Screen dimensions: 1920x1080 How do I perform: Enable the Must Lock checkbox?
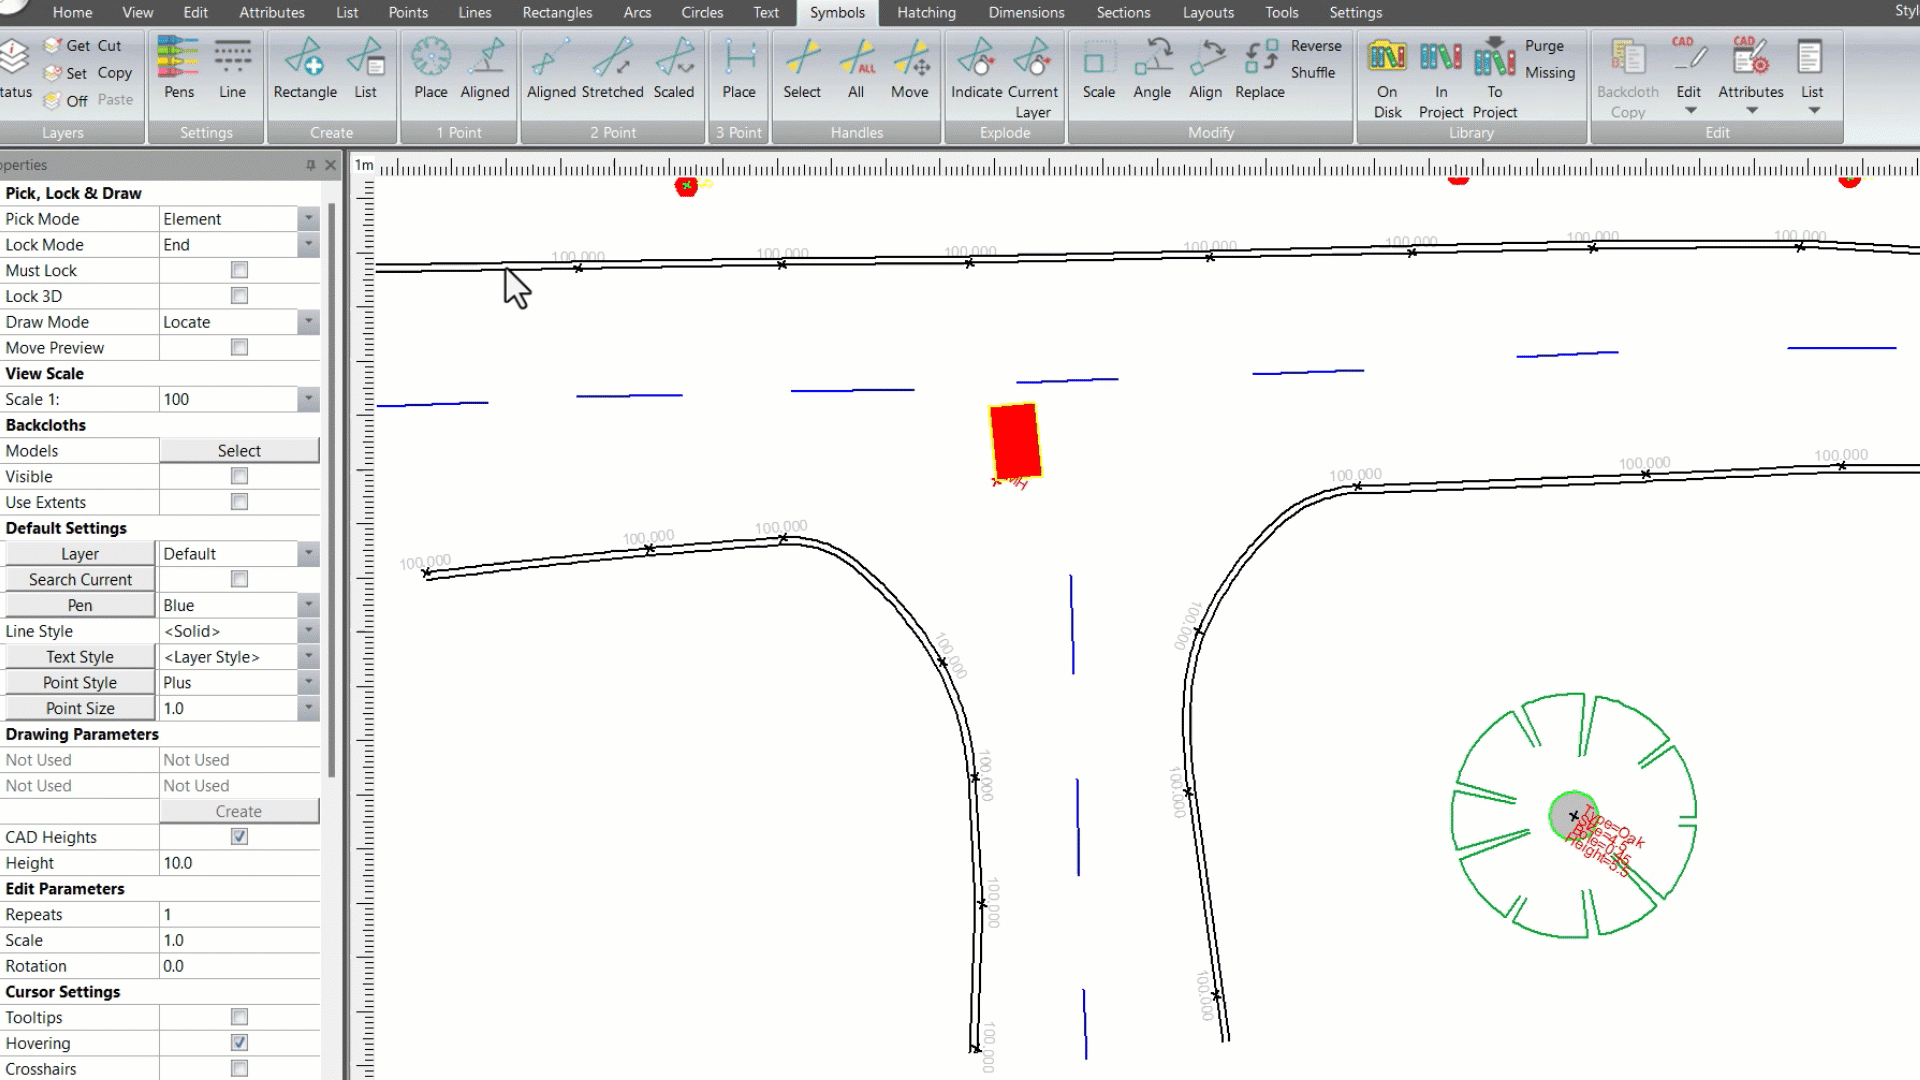click(239, 270)
